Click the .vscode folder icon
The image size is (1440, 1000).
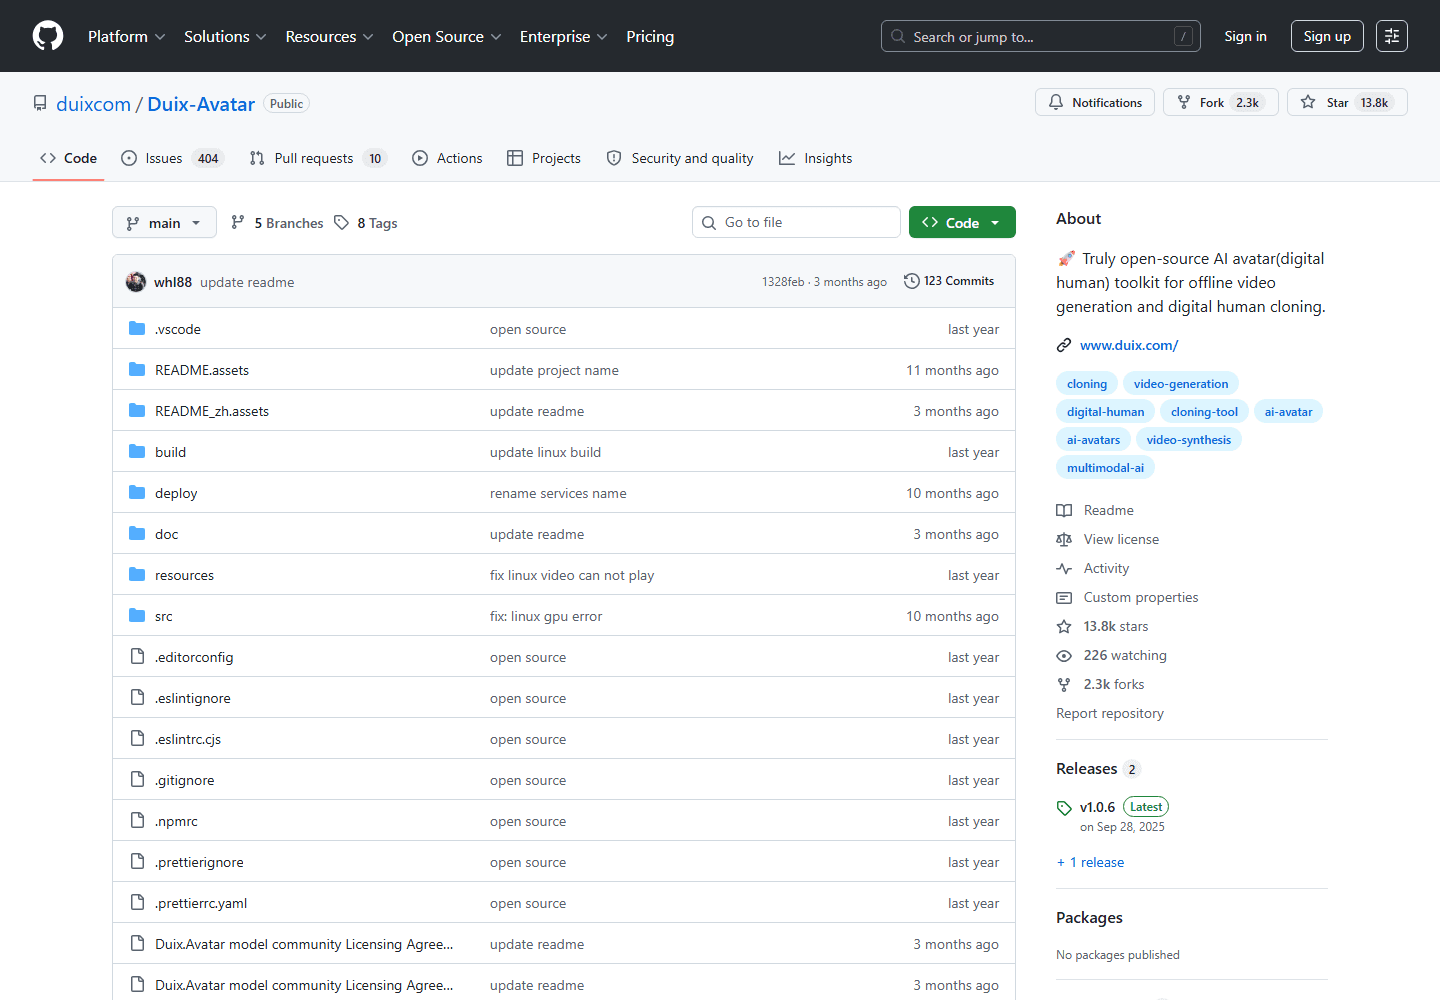[x=137, y=328]
